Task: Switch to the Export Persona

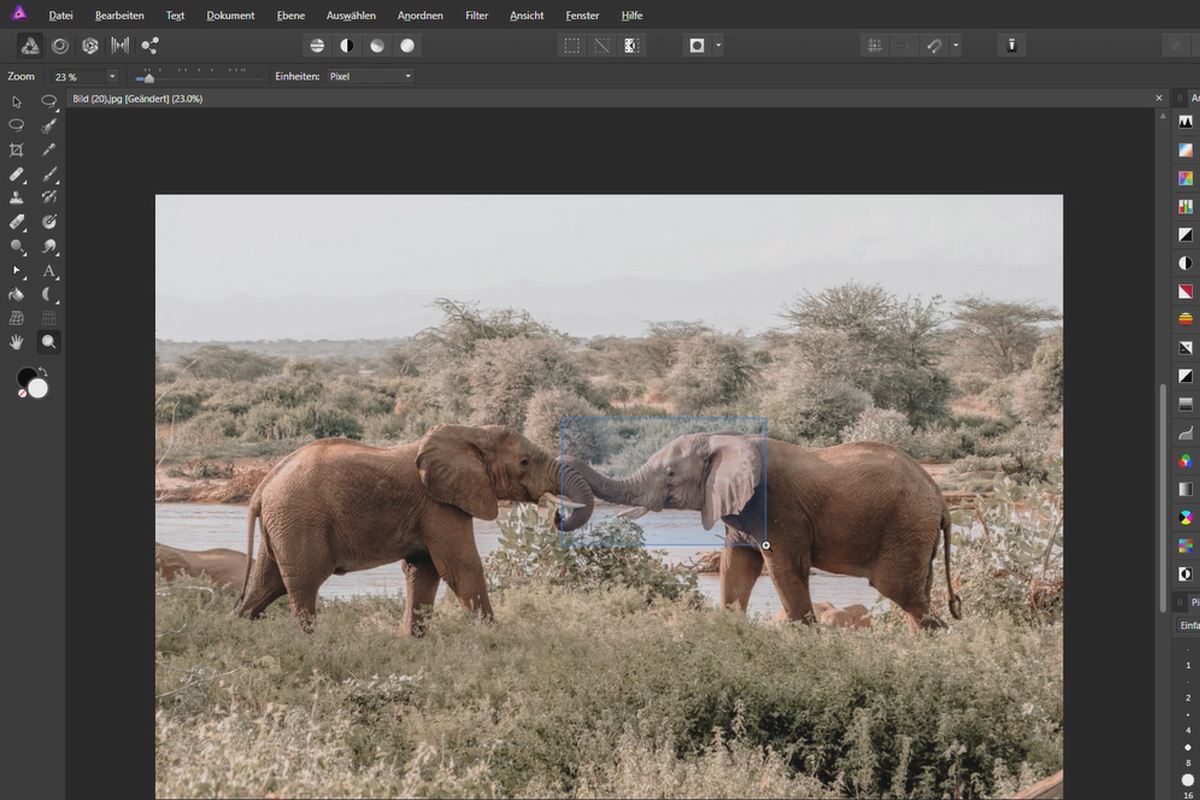Action: point(150,45)
